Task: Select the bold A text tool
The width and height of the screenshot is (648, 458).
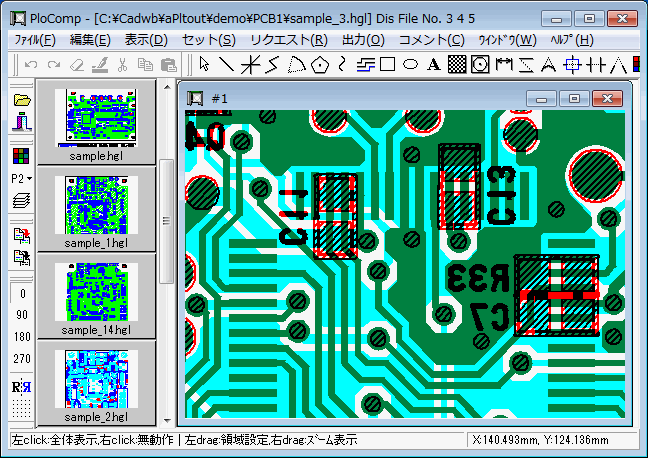Action: pyautogui.click(x=434, y=64)
